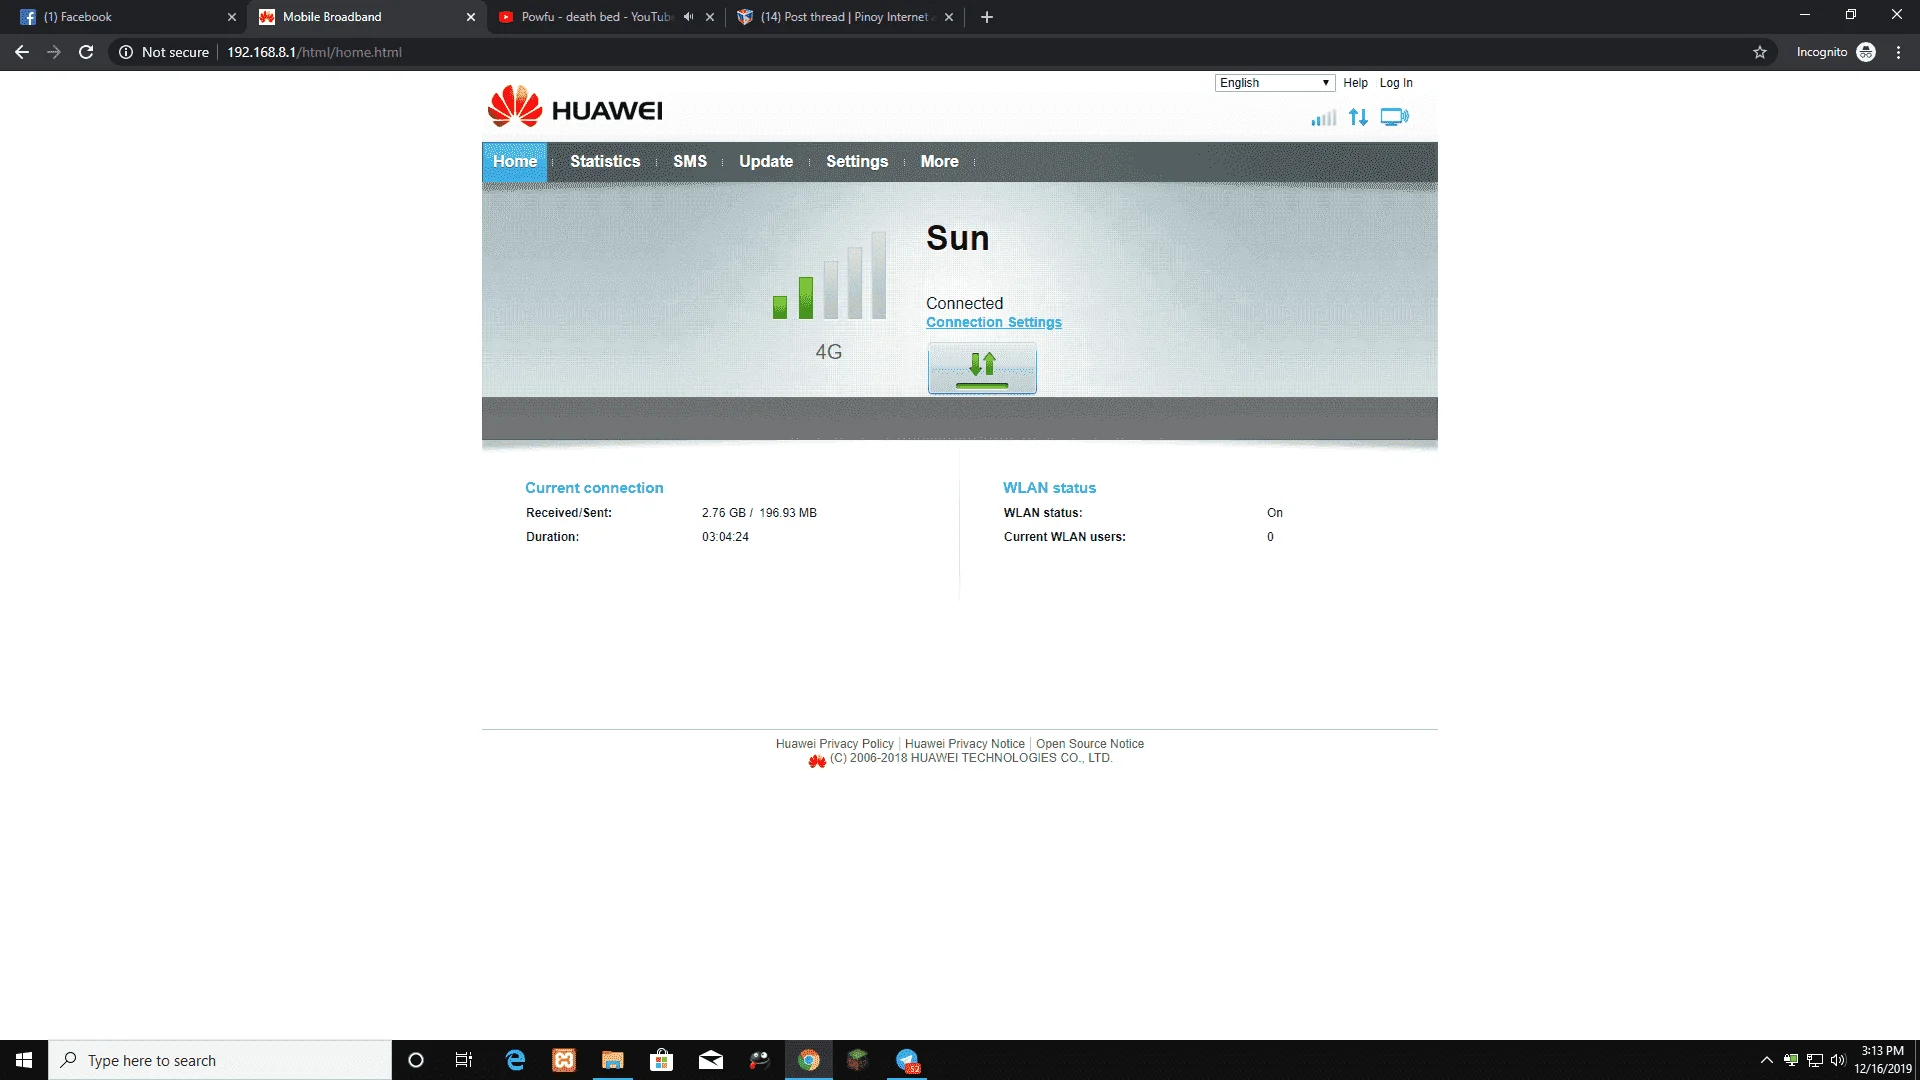Viewport: 1920px width, 1080px height.
Task: Click the taskbar search box
Action: click(x=220, y=1060)
